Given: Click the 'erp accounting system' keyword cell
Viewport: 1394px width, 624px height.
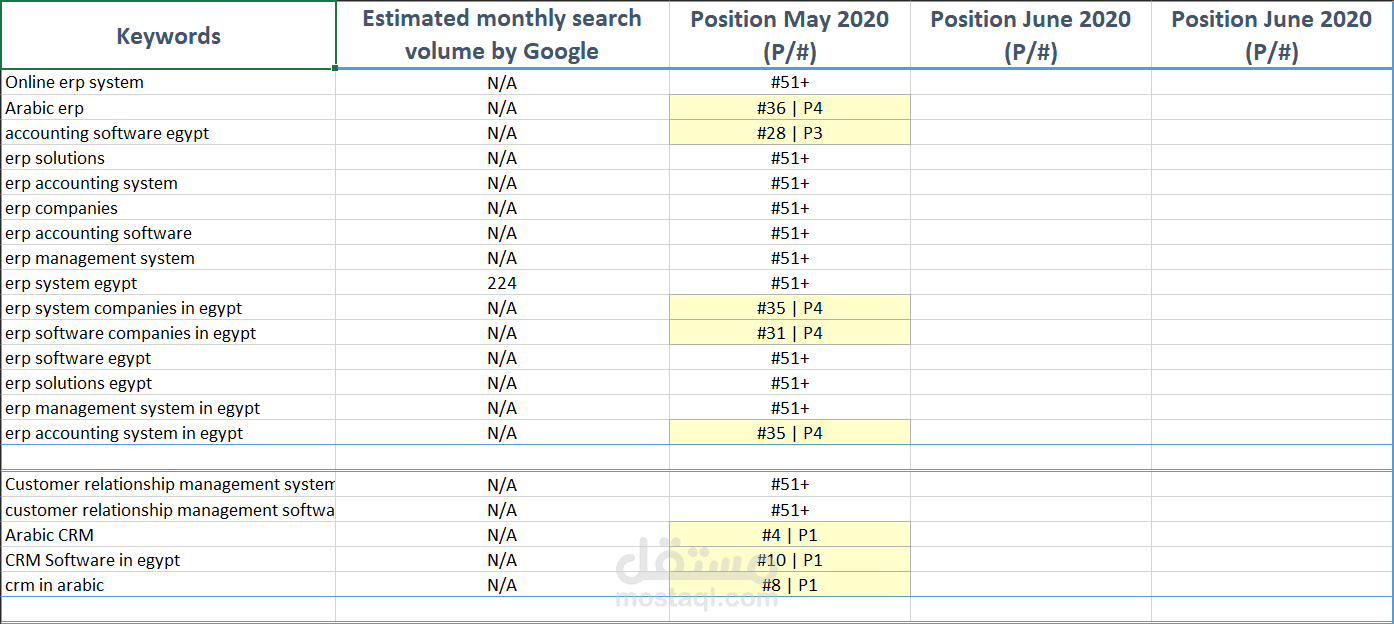Looking at the screenshot, I should 168,183.
